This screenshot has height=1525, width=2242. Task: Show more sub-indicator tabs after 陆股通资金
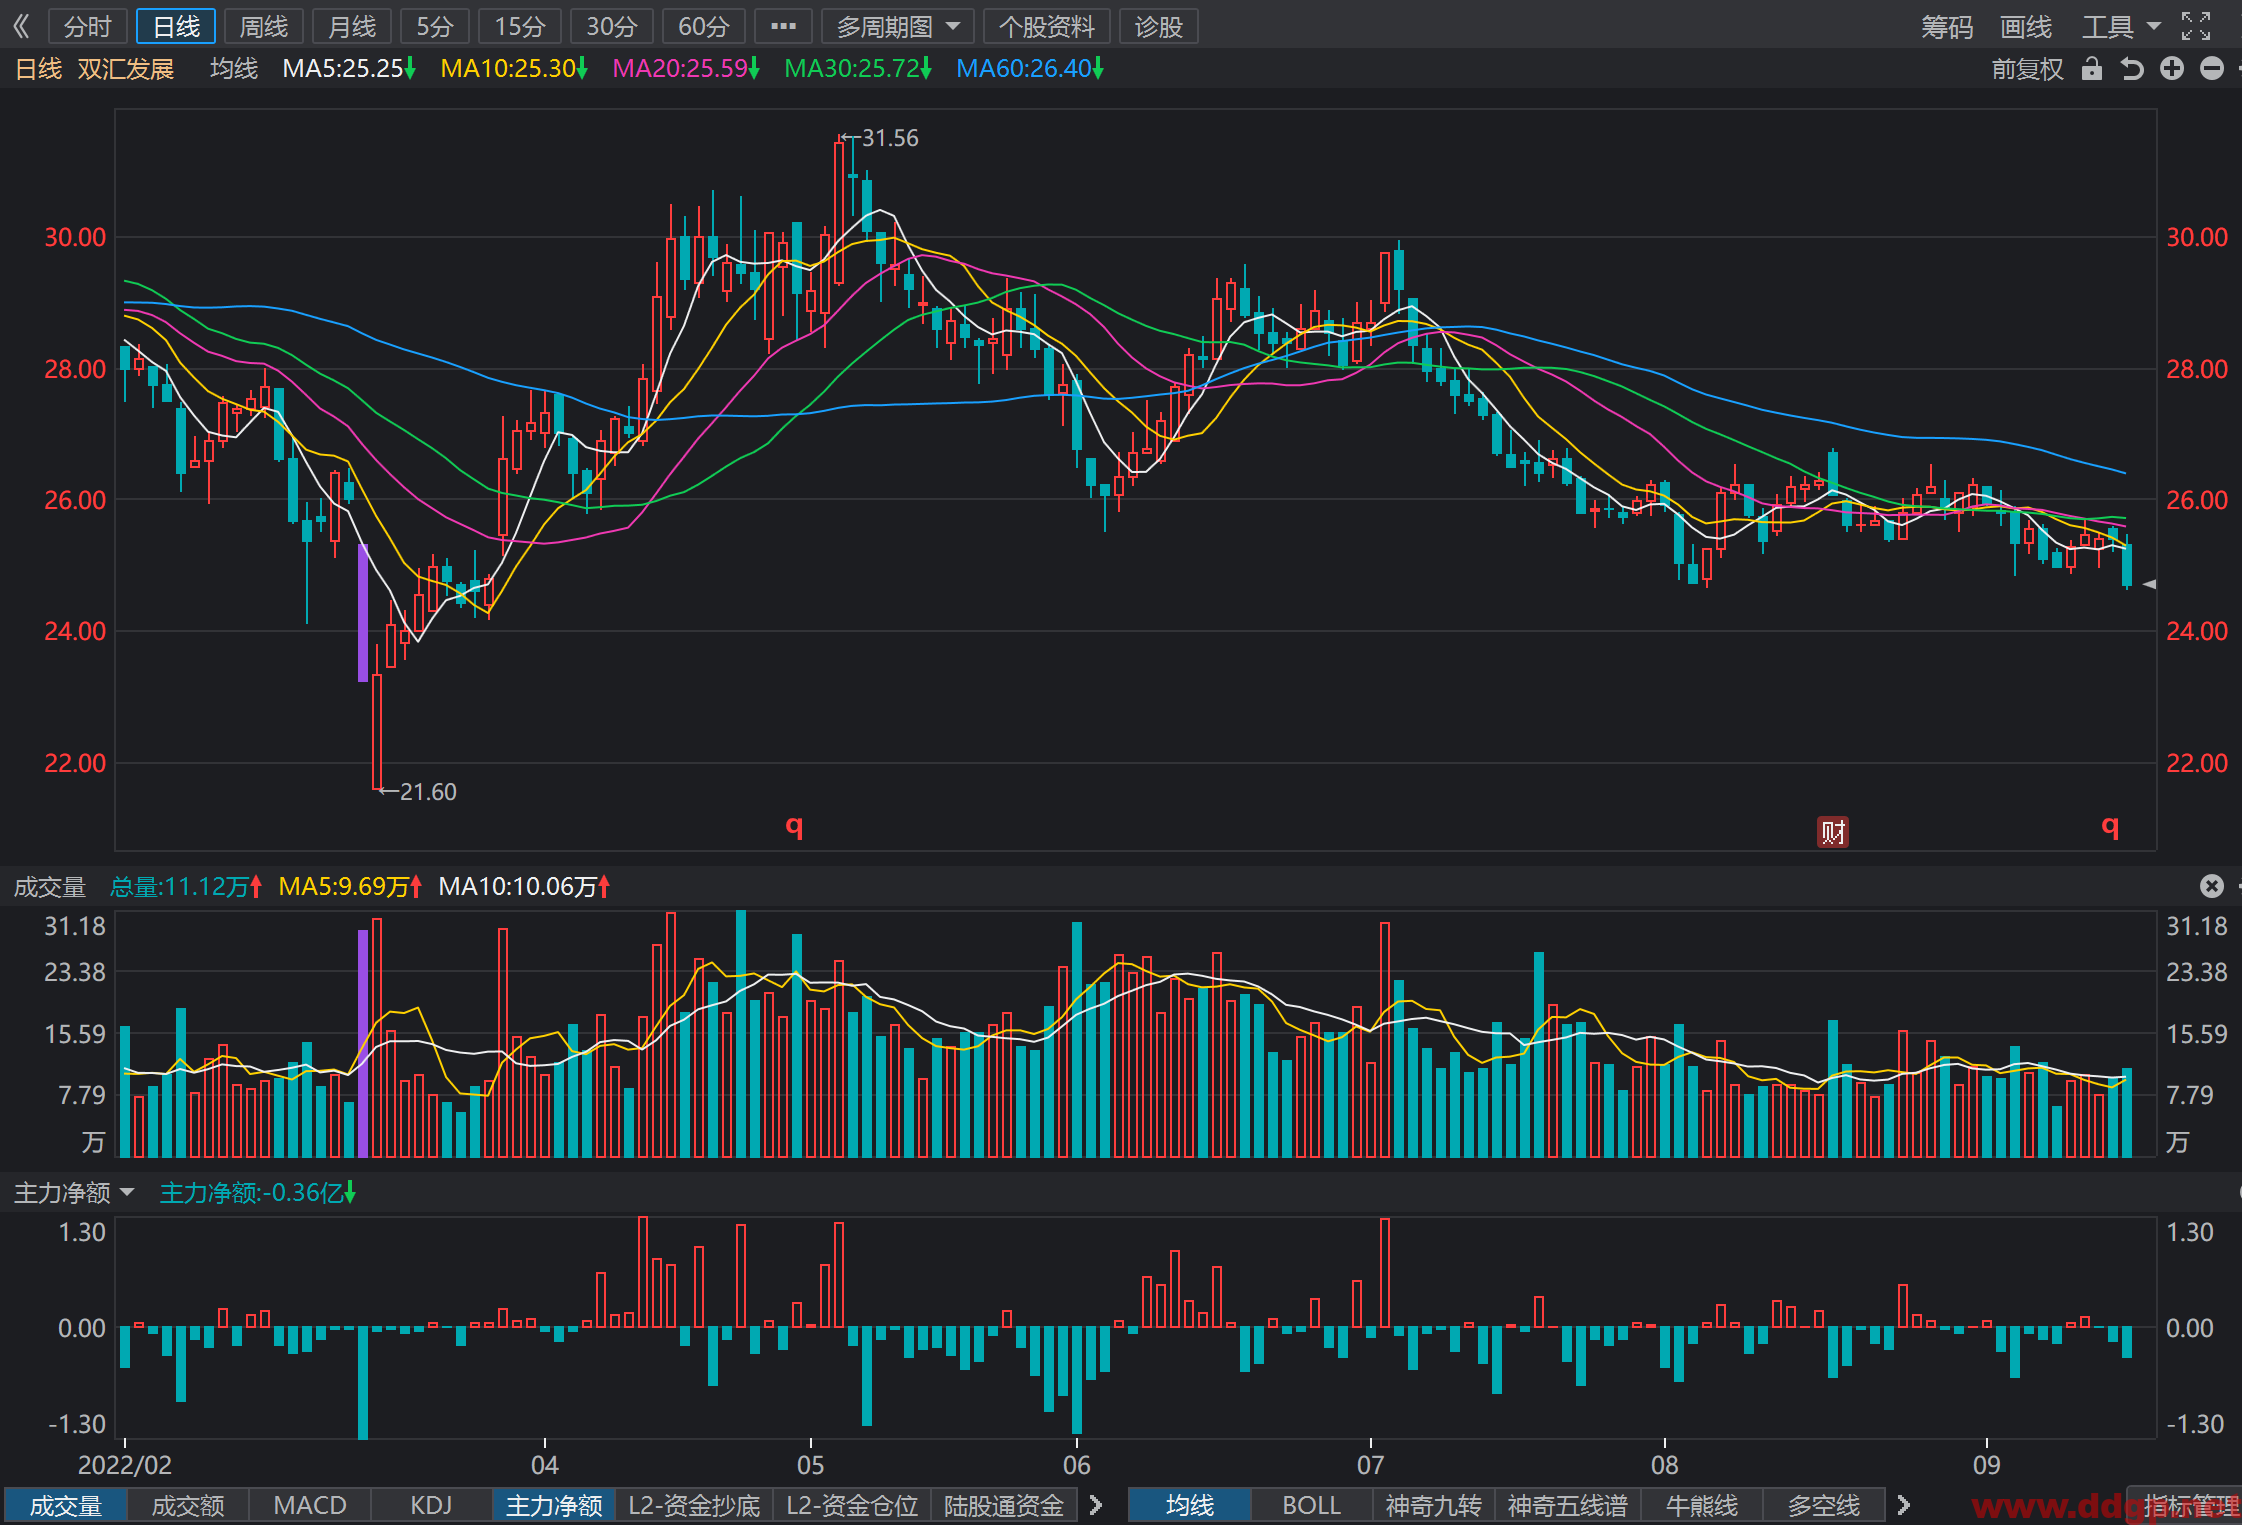click(1096, 1505)
